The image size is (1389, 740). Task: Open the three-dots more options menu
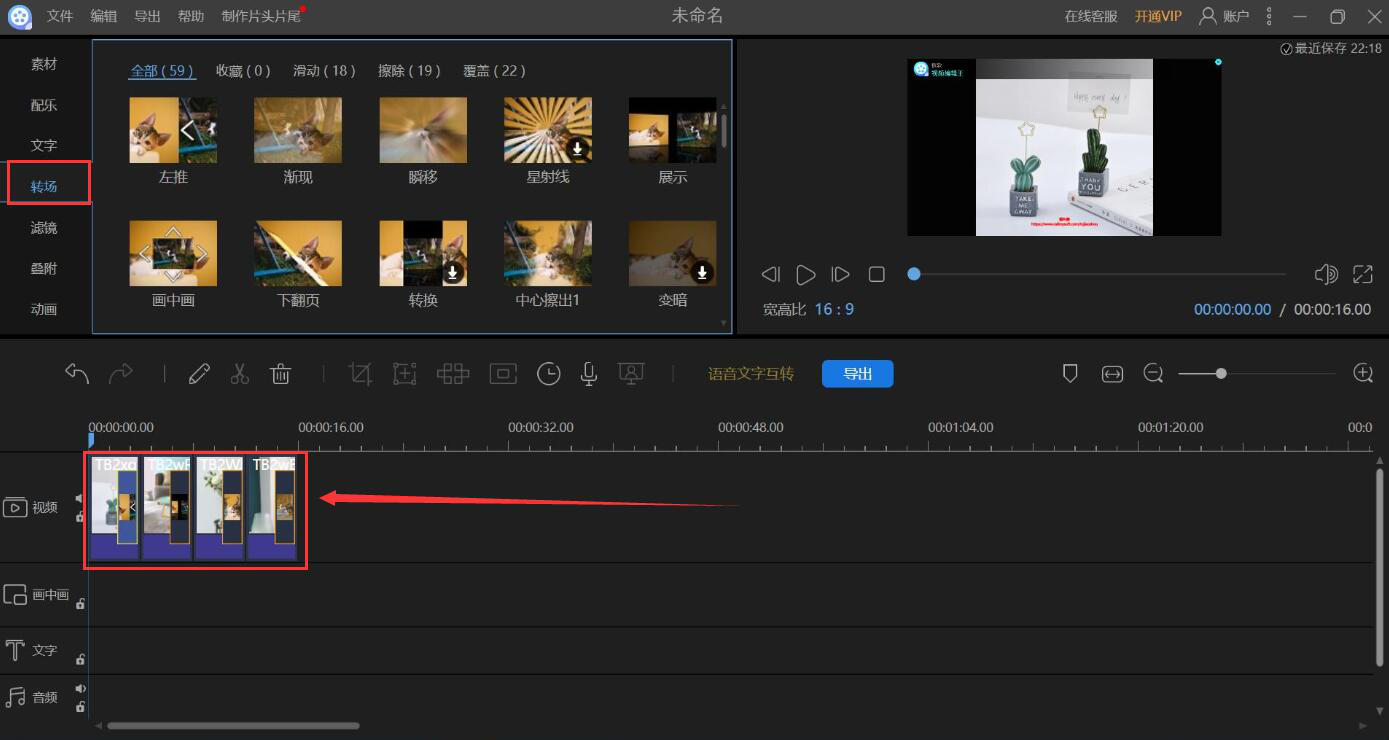tap(1269, 16)
